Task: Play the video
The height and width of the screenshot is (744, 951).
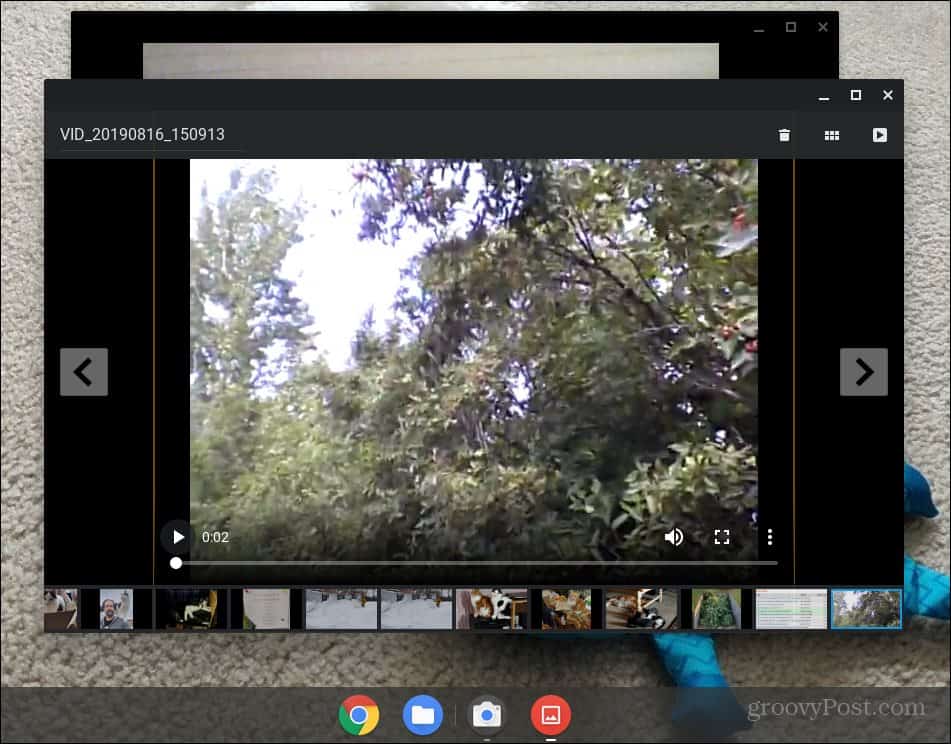Action: pos(177,537)
